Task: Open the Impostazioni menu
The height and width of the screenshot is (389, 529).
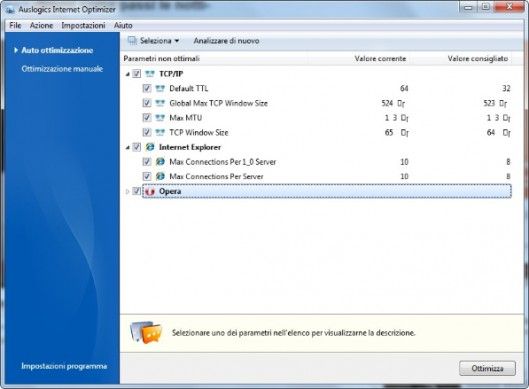Action: click(83, 25)
